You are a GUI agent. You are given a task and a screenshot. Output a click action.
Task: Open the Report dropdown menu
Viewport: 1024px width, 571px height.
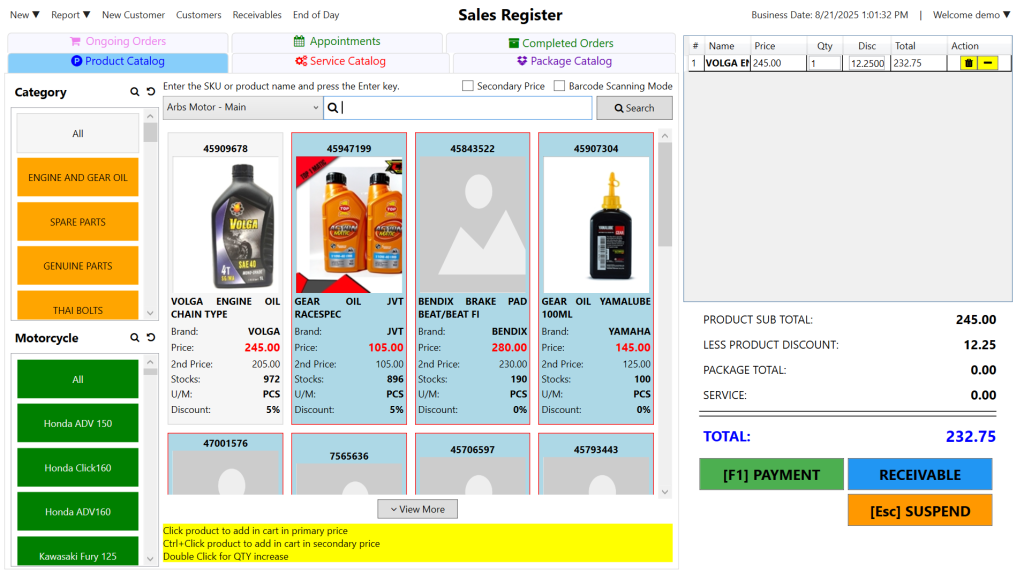(x=71, y=14)
